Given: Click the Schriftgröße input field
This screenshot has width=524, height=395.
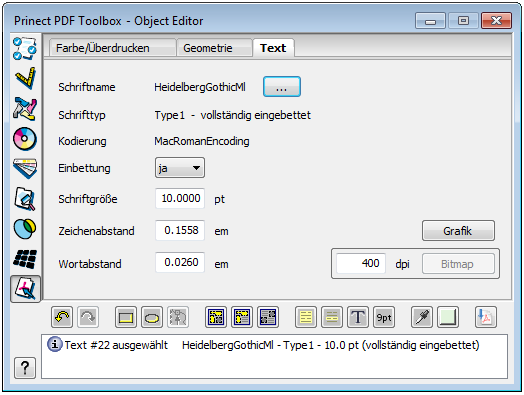Looking at the screenshot, I should [180, 199].
